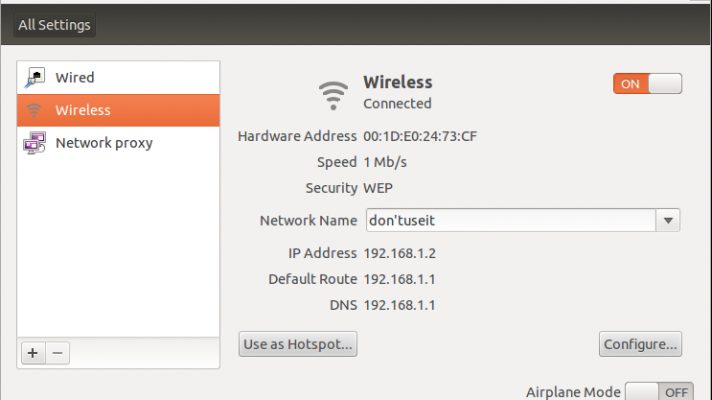Open the Configure wireless options

640,344
